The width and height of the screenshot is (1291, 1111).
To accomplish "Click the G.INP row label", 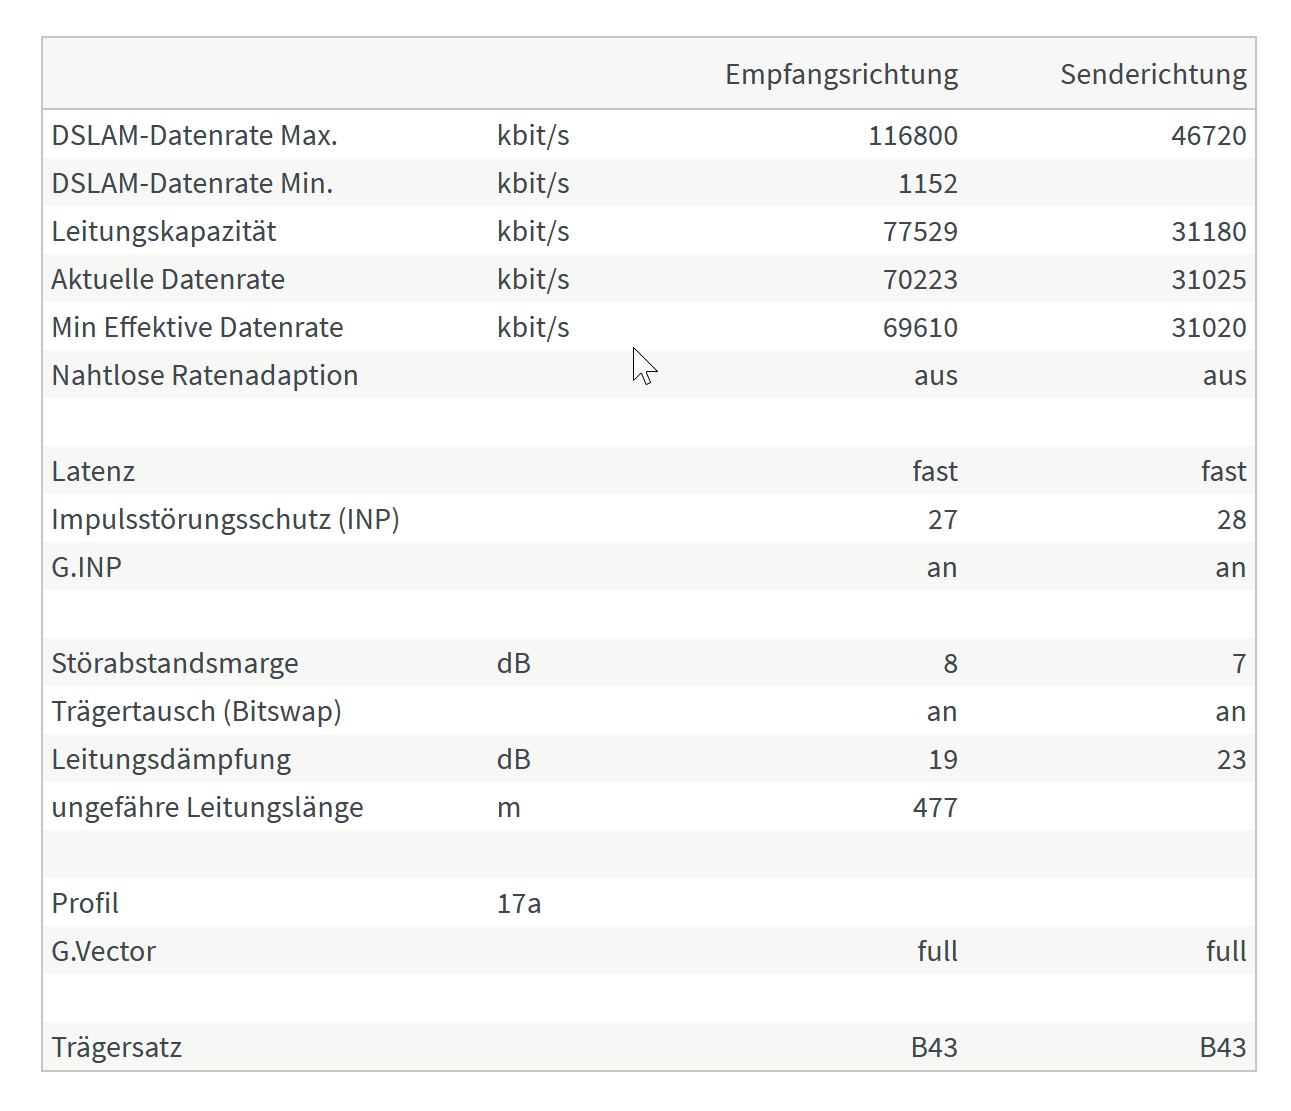I will coord(86,567).
